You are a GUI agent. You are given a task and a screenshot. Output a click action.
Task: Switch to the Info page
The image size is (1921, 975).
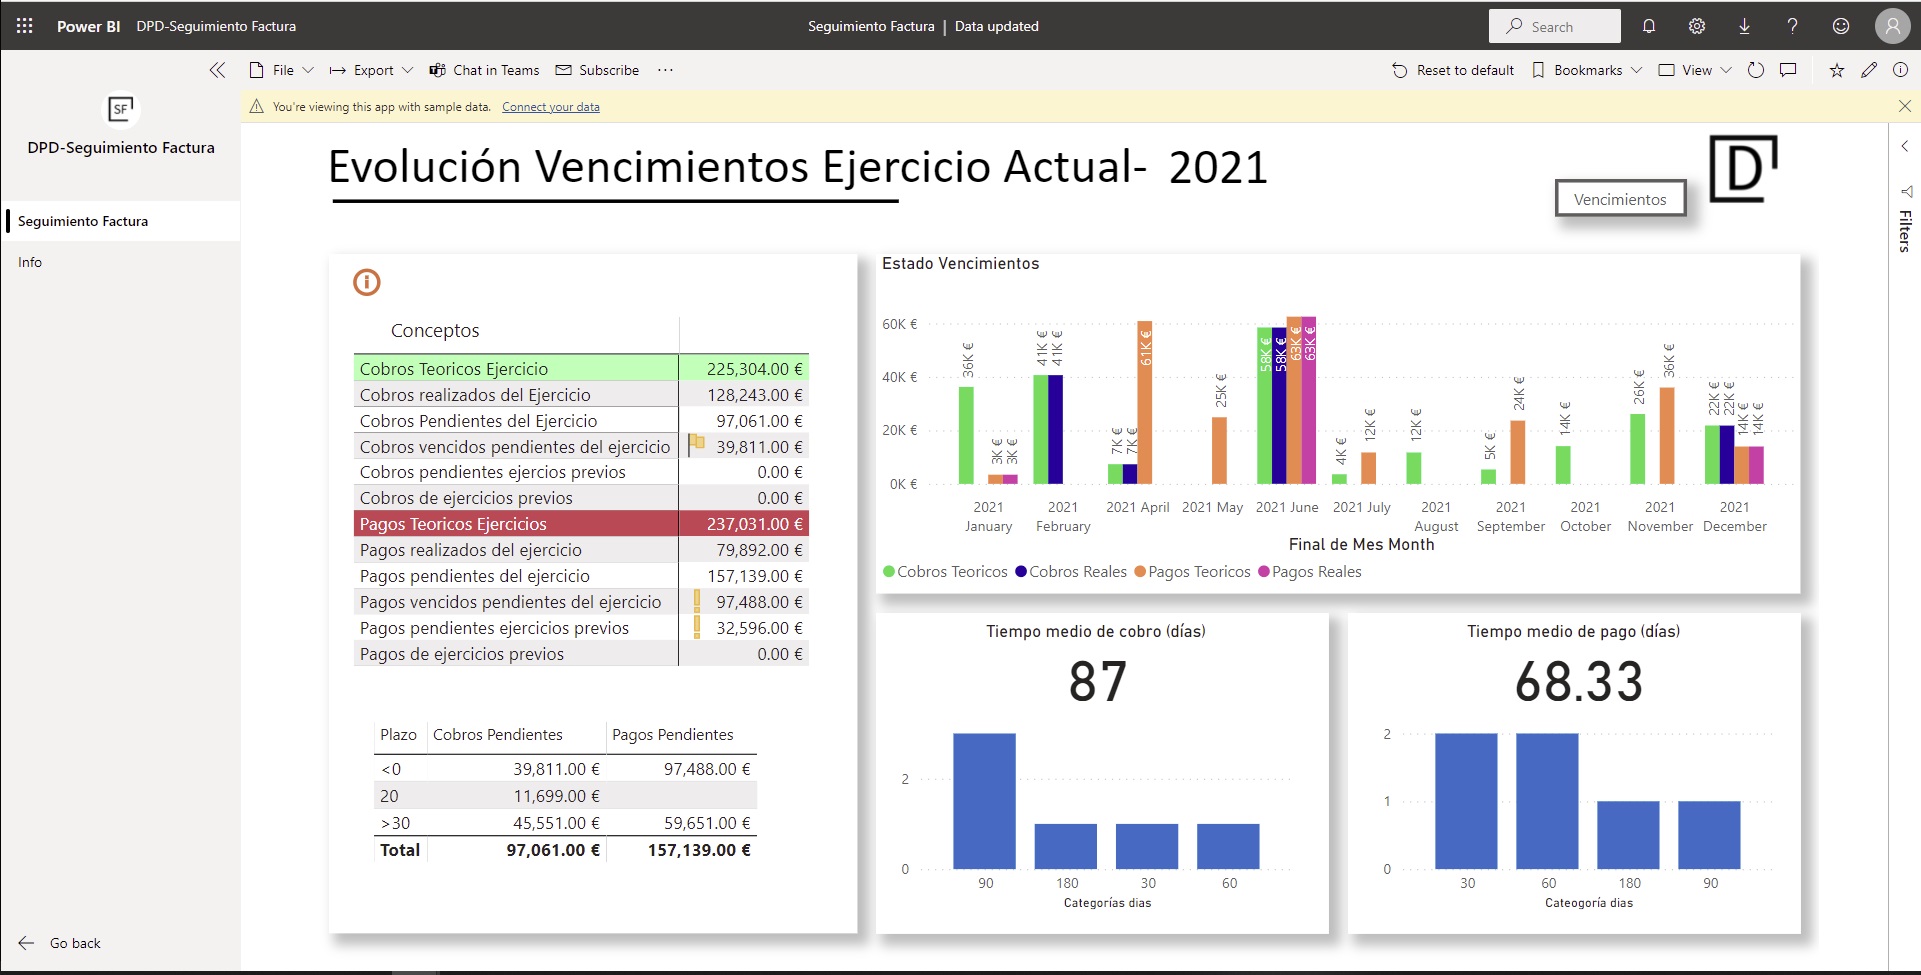(30, 261)
